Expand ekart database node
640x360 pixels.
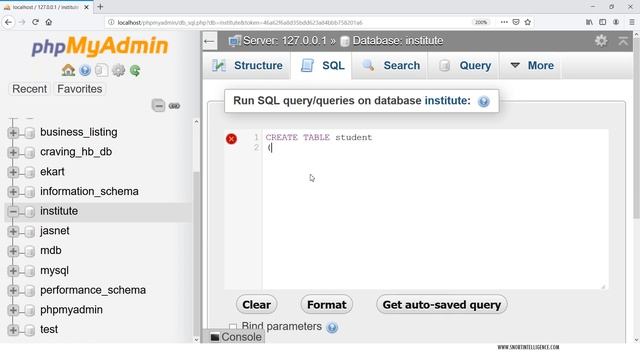pyautogui.click(x=13, y=172)
